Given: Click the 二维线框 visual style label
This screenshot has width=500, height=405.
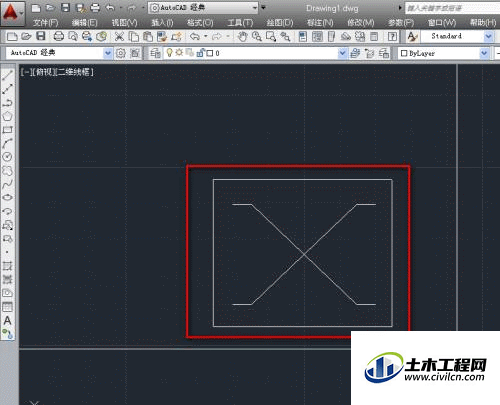Looking at the screenshot, I should coord(74,72).
